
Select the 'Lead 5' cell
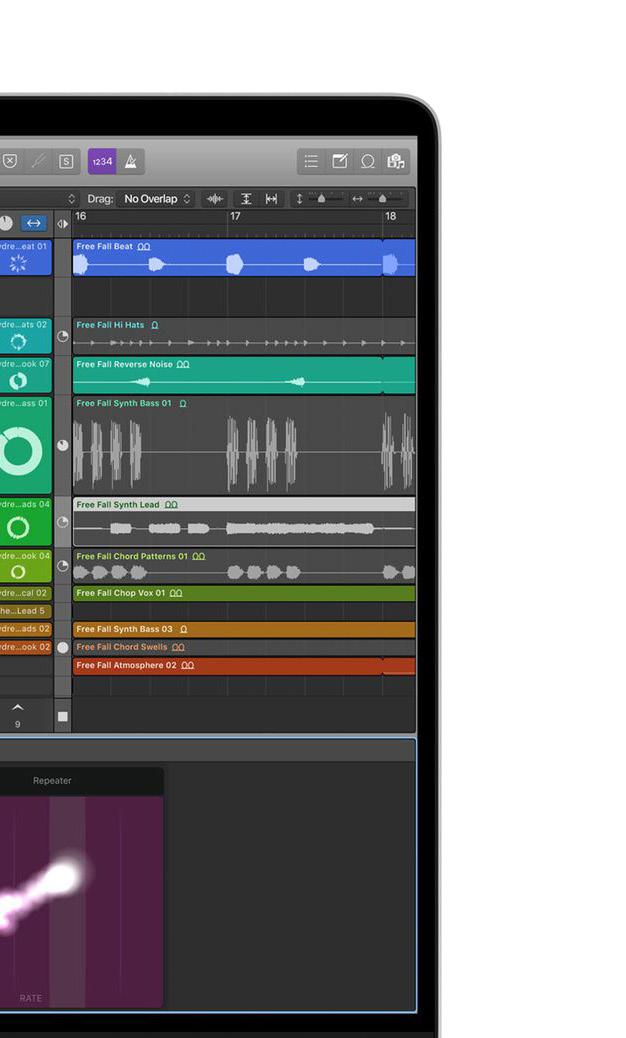(24, 611)
